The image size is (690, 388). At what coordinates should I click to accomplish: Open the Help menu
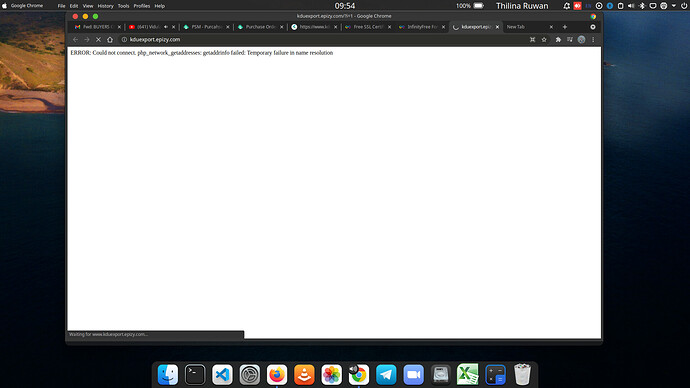click(160, 6)
